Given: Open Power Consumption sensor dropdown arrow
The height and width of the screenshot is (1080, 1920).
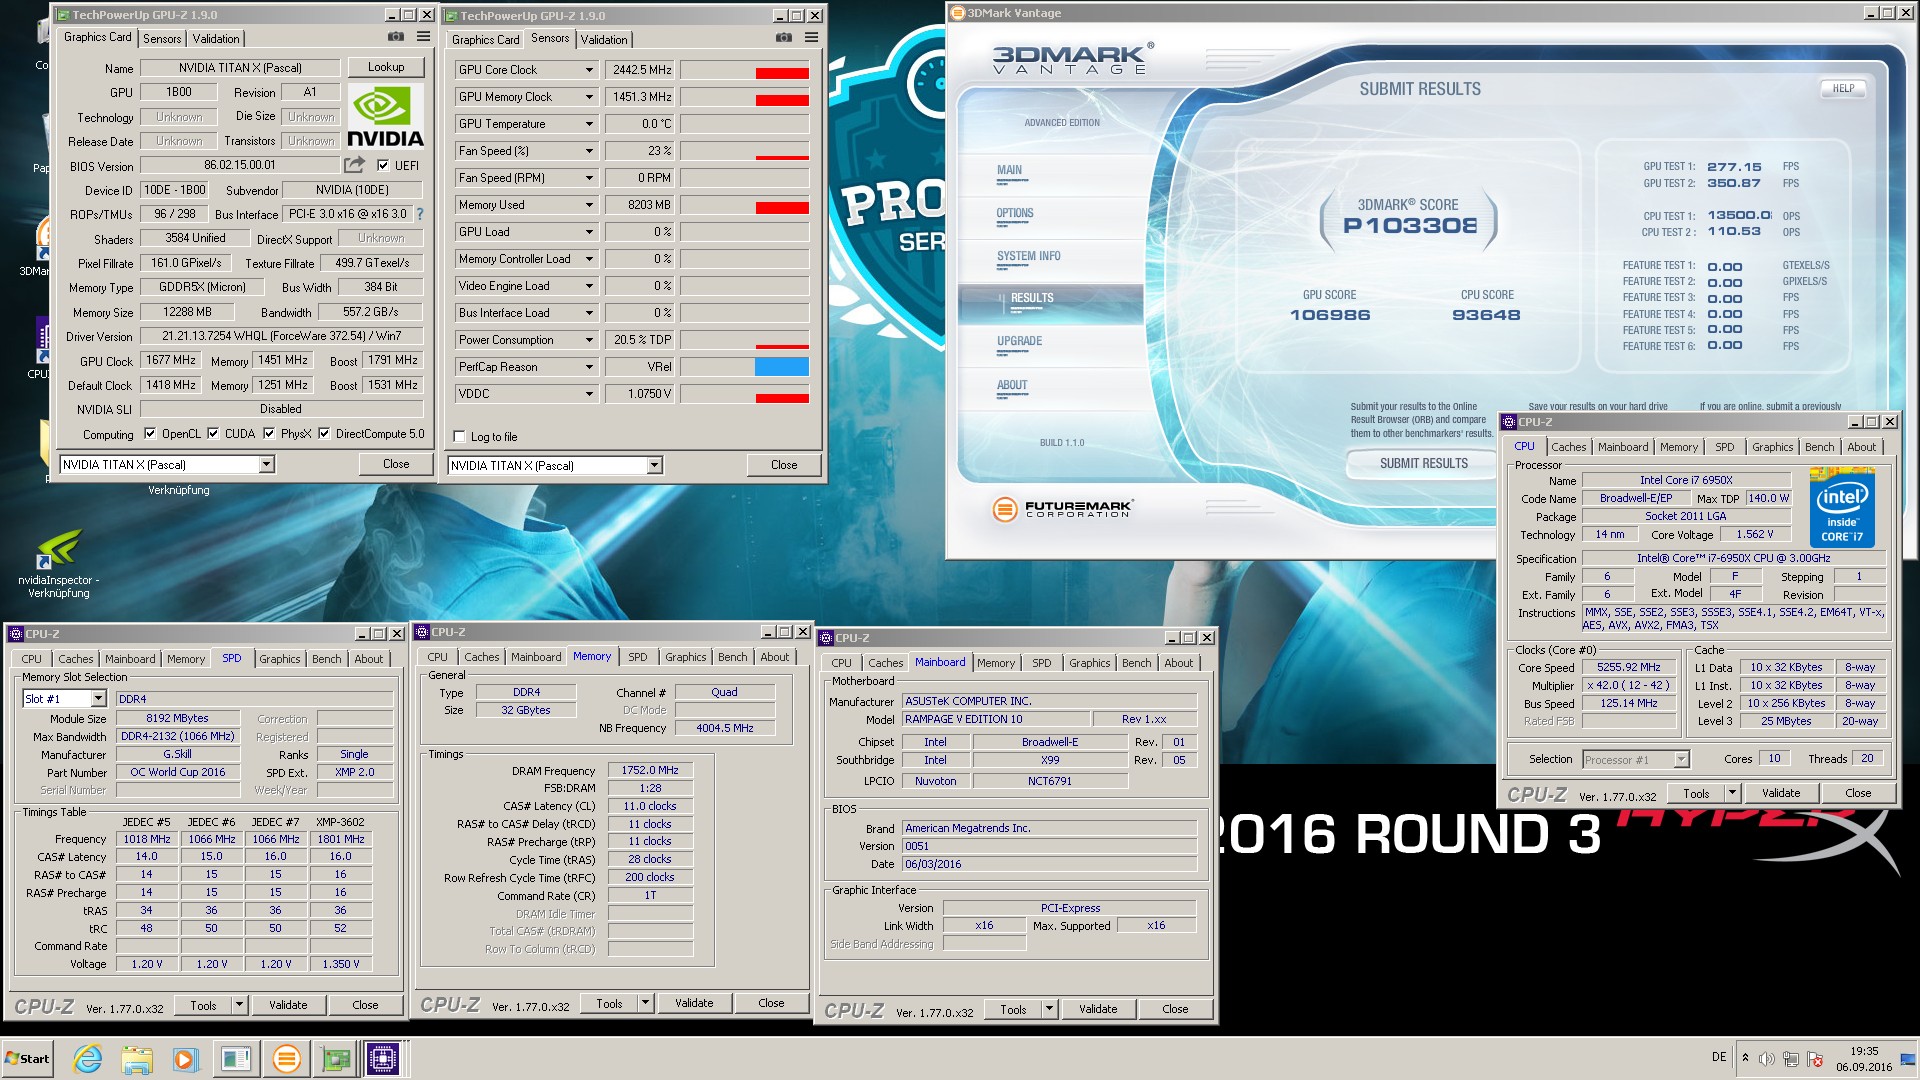Looking at the screenshot, I should 589,340.
